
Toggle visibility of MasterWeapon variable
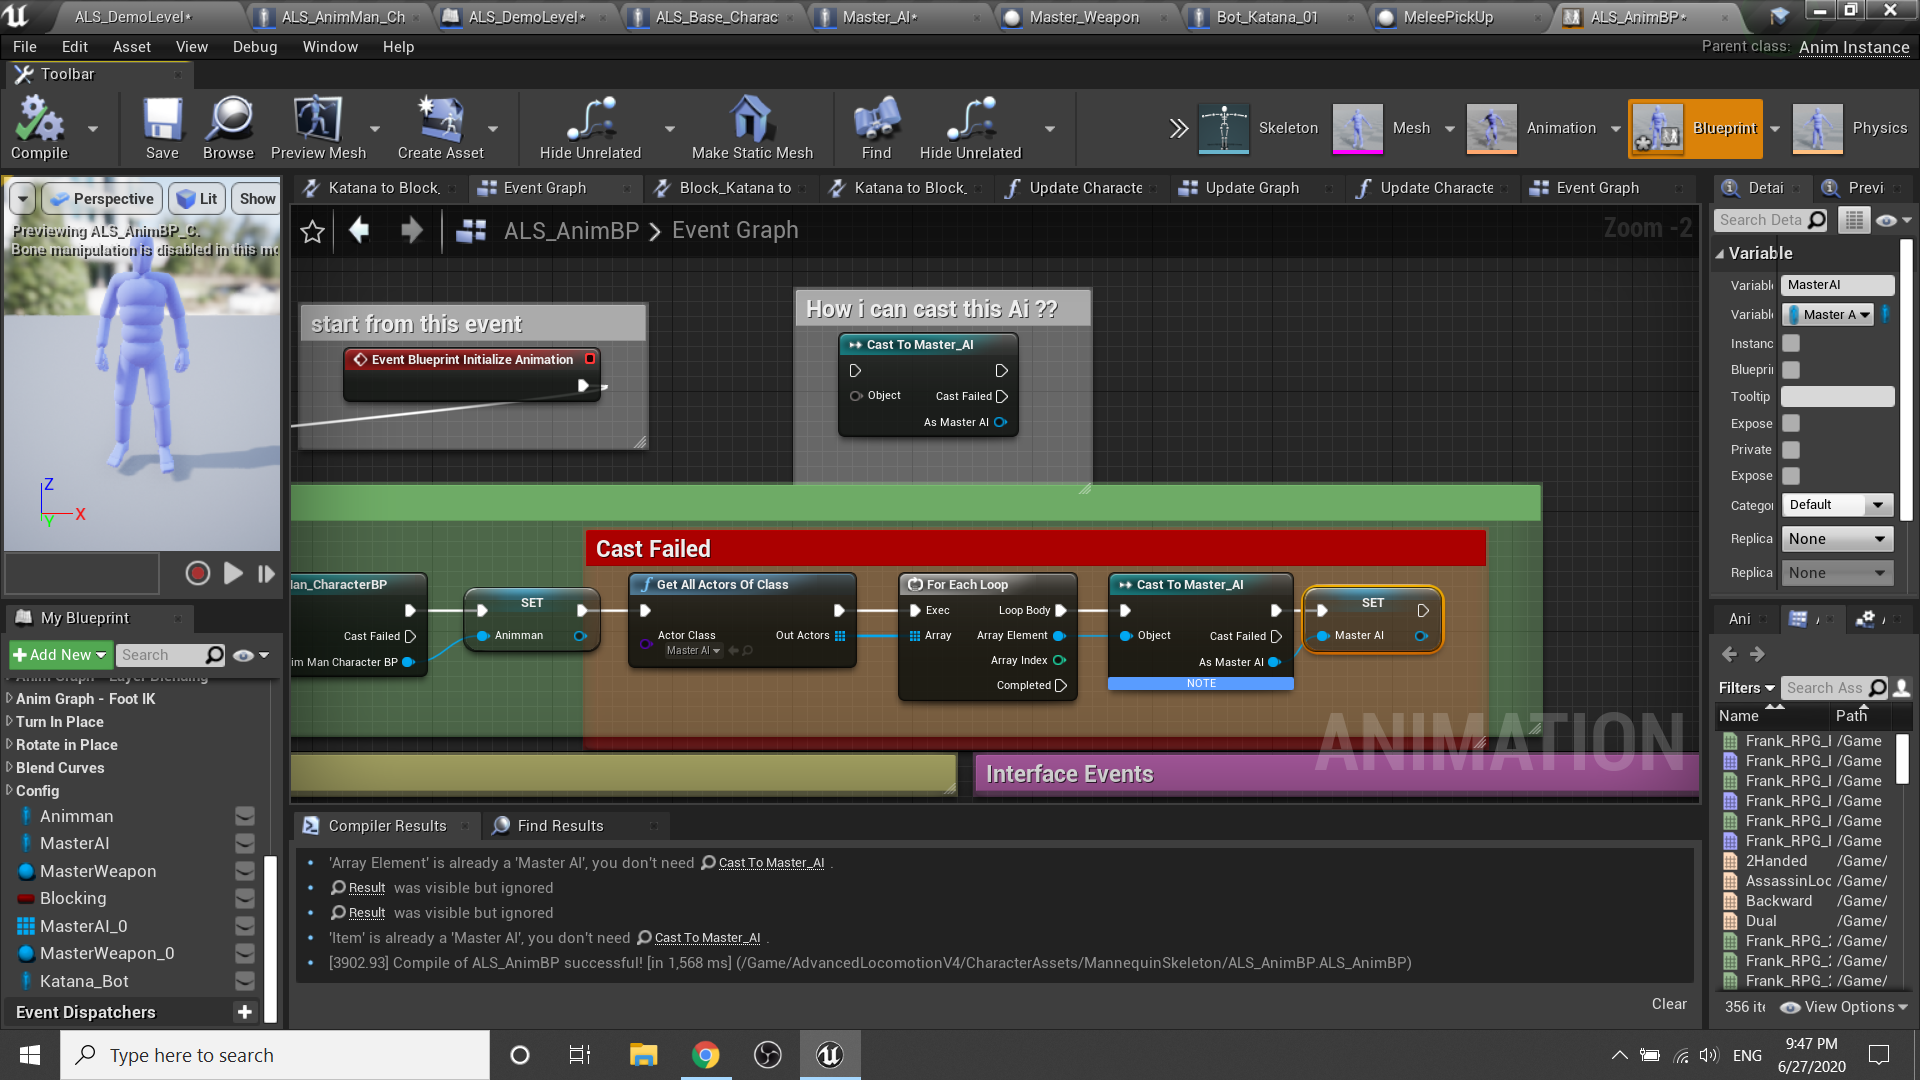pyautogui.click(x=244, y=871)
